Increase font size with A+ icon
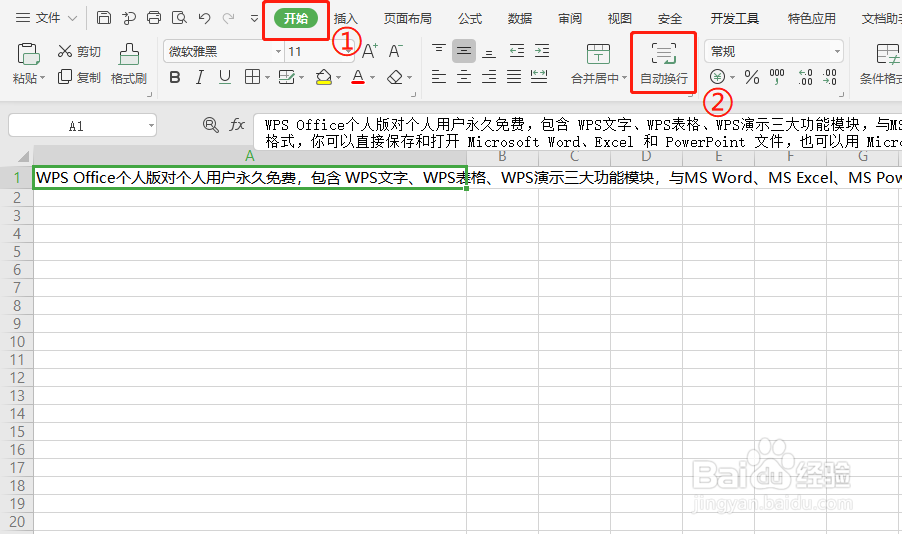This screenshot has width=902, height=534. coord(369,51)
